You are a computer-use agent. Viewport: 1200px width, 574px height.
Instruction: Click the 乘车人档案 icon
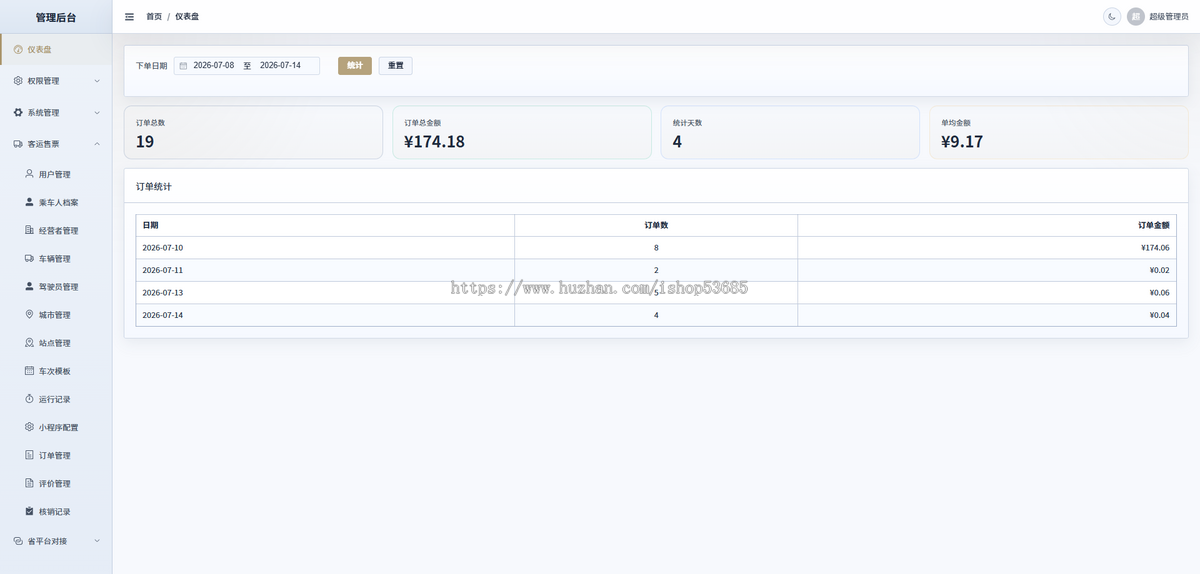[x=29, y=202]
